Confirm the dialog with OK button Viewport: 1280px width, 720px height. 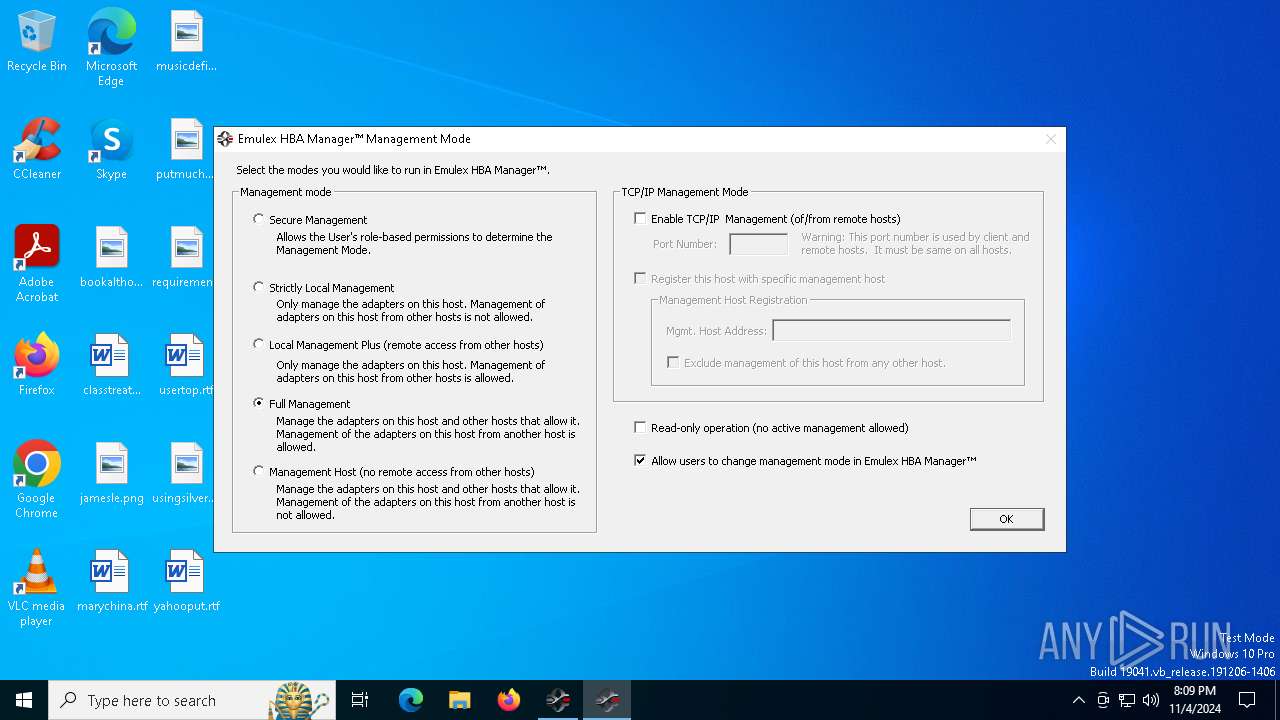click(x=1006, y=518)
